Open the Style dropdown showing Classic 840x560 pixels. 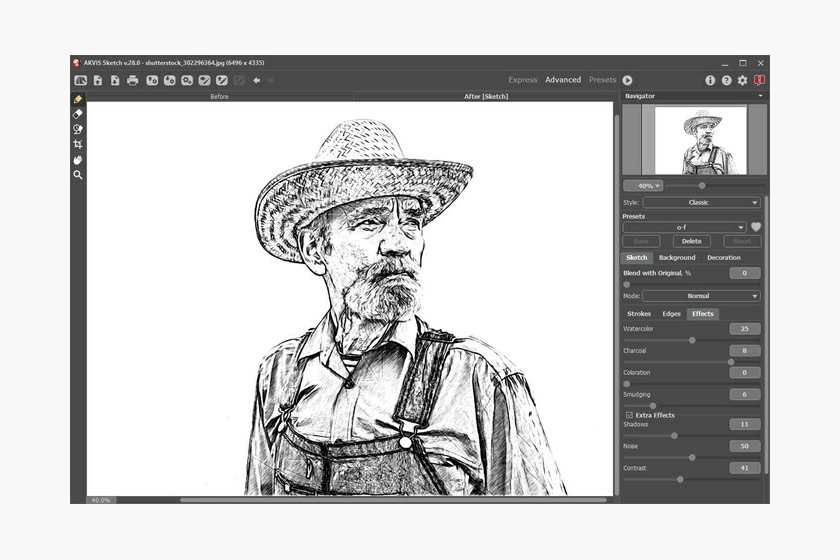(701, 203)
